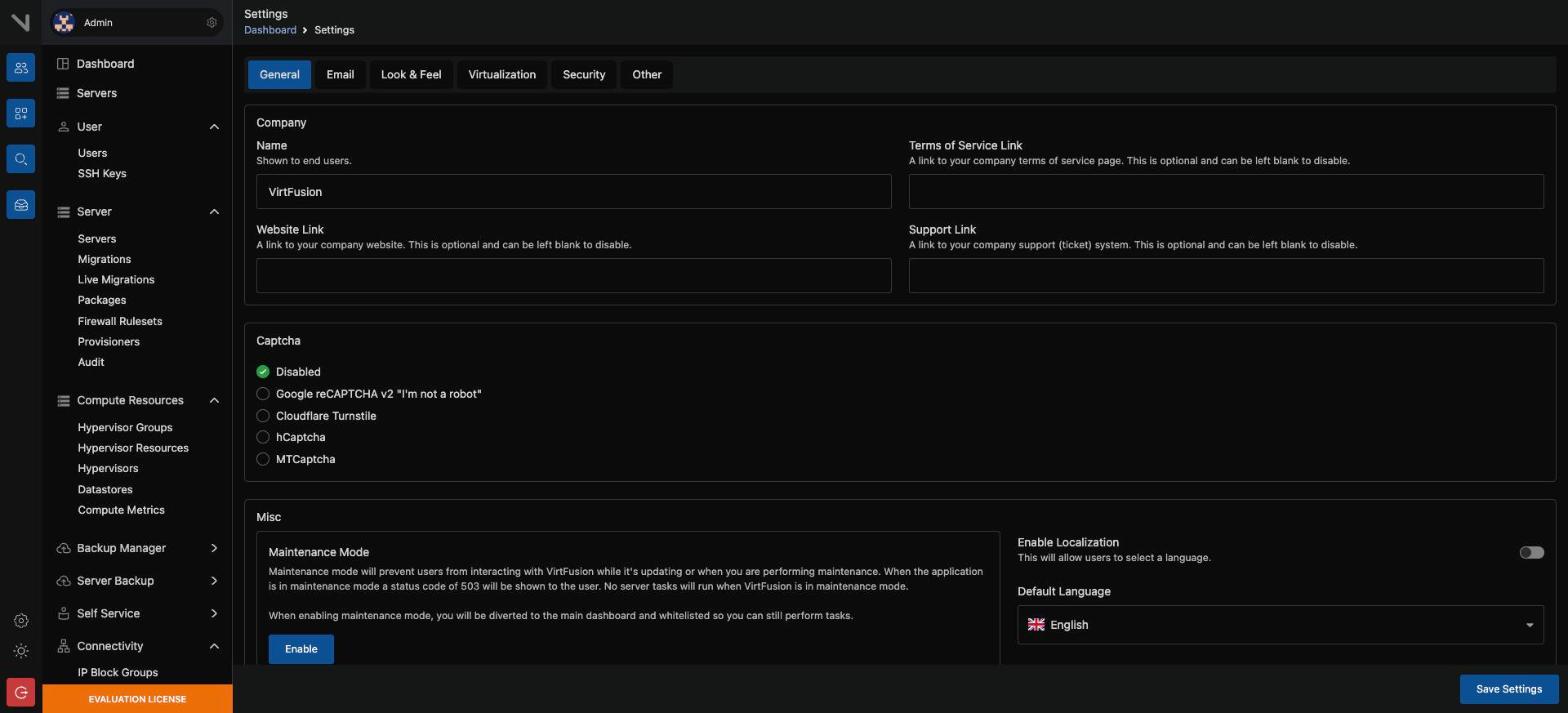Image resolution: width=1568 pixels, height=713 pixels.
Task: Click the Server section stack icon
Action: [x=63, y=212]
